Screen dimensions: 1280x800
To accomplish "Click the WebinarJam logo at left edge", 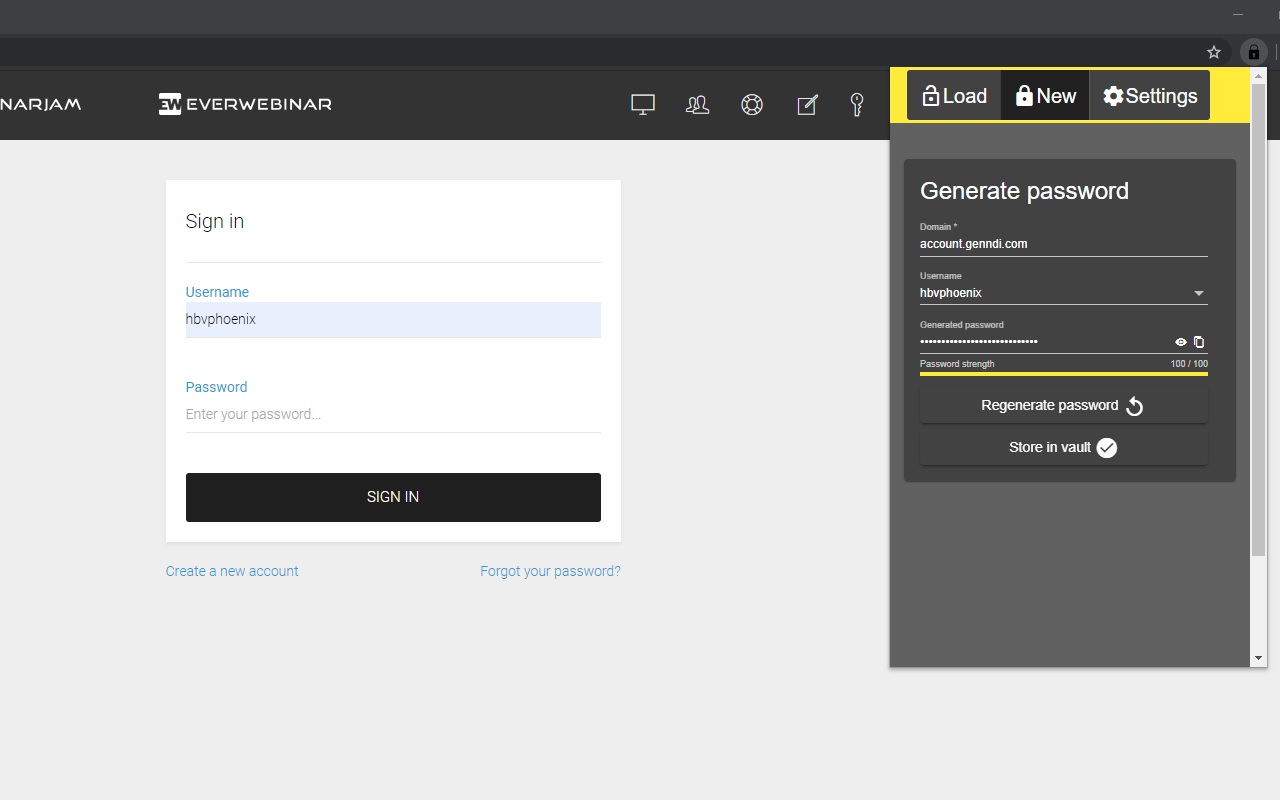I will pyautogui.click(x=40, y=104).
